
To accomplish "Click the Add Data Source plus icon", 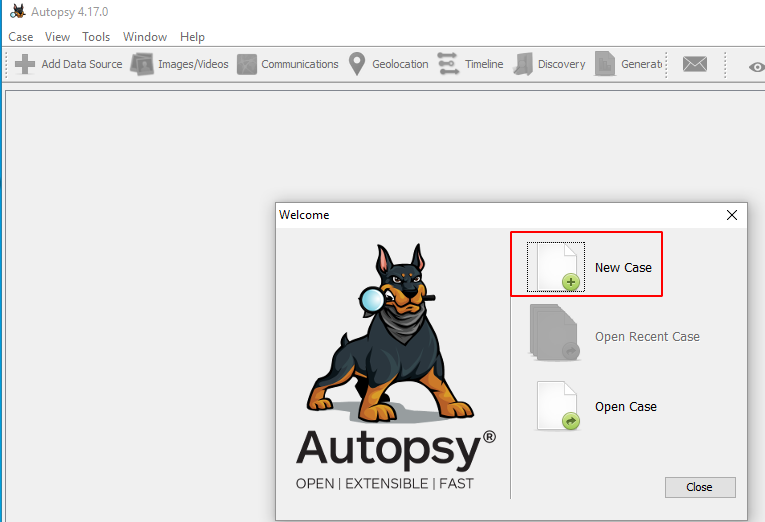I will [x=25, y=64].
